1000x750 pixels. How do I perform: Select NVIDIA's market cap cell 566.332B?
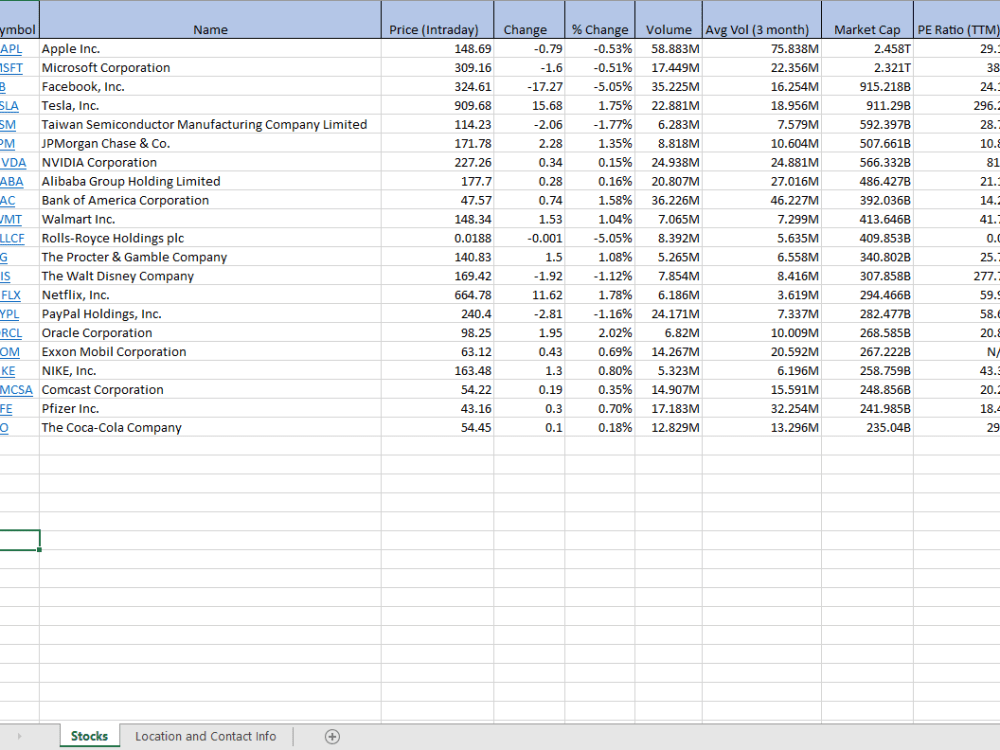click(867, 162)
